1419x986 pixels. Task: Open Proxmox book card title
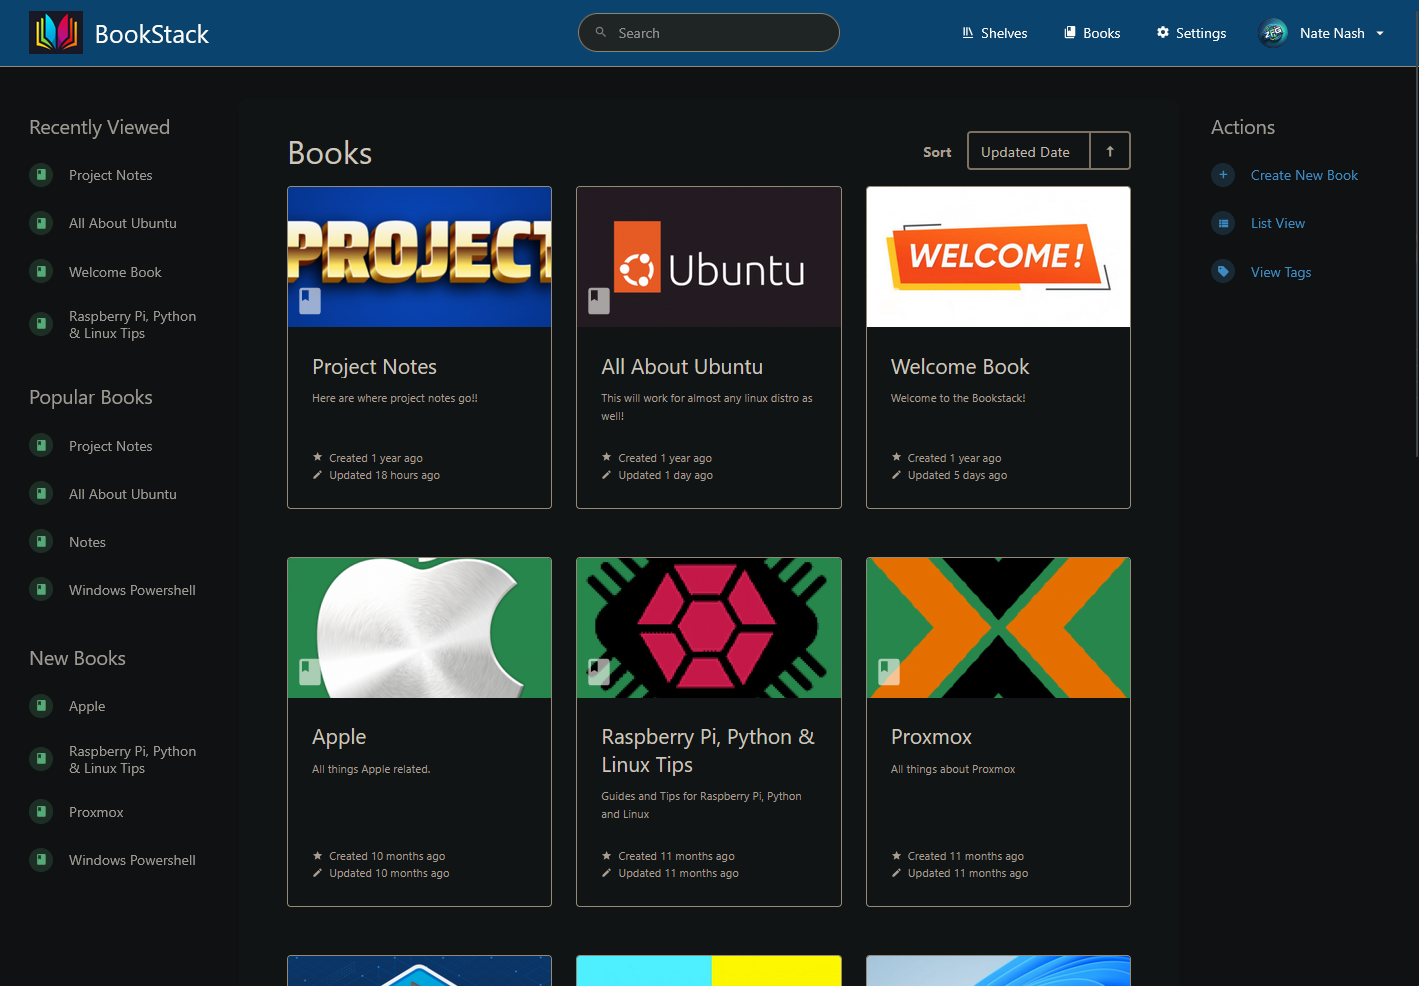pyautogui.click(x=931, y=737)
